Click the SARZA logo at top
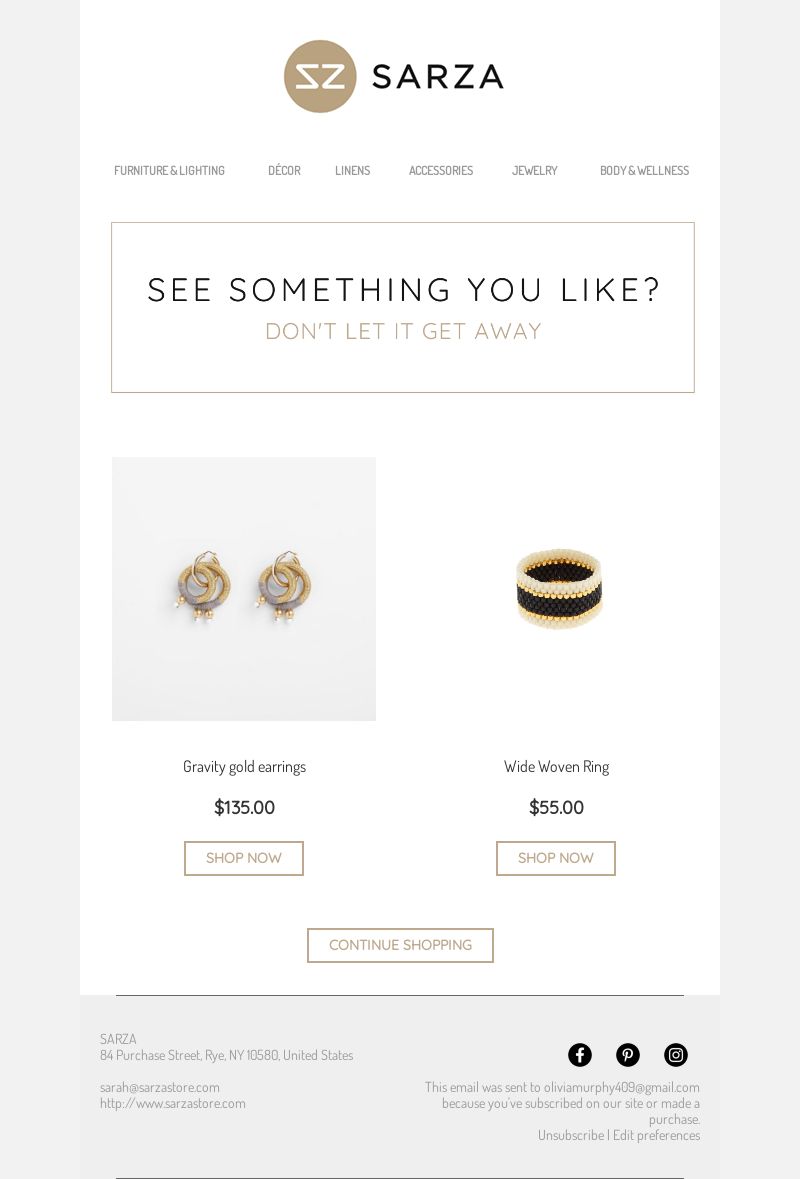Screen dimensions: 800x1179 [x=394, y=77]
